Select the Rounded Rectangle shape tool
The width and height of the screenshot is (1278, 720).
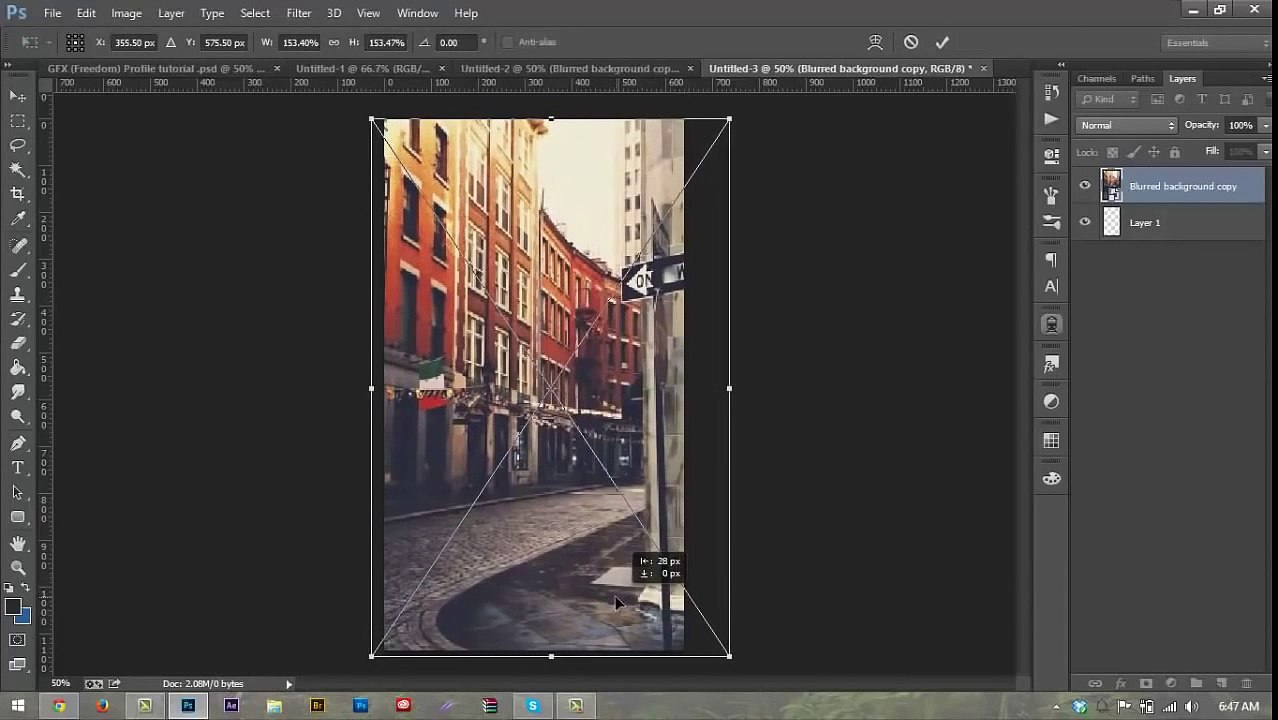tap(18, 517)
